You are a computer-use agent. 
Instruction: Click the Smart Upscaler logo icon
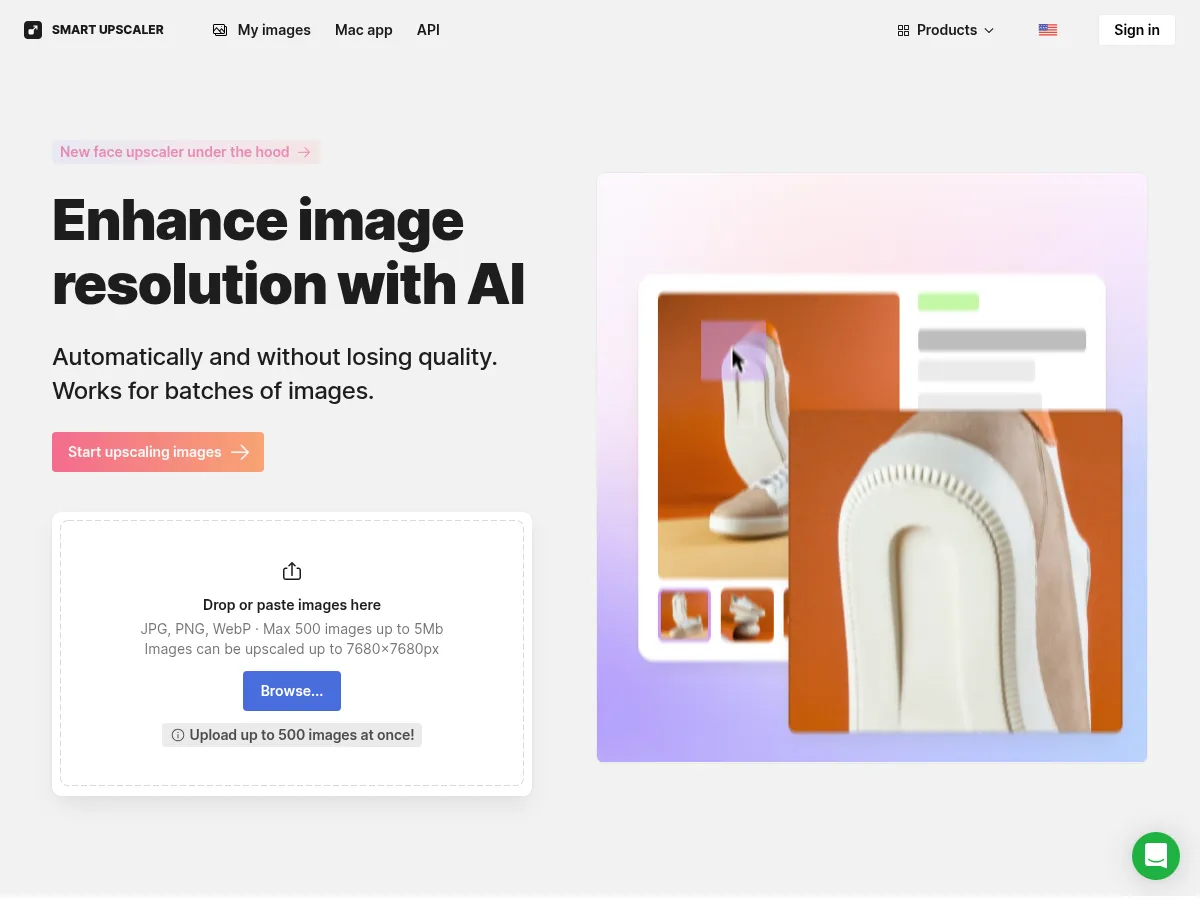33,30
